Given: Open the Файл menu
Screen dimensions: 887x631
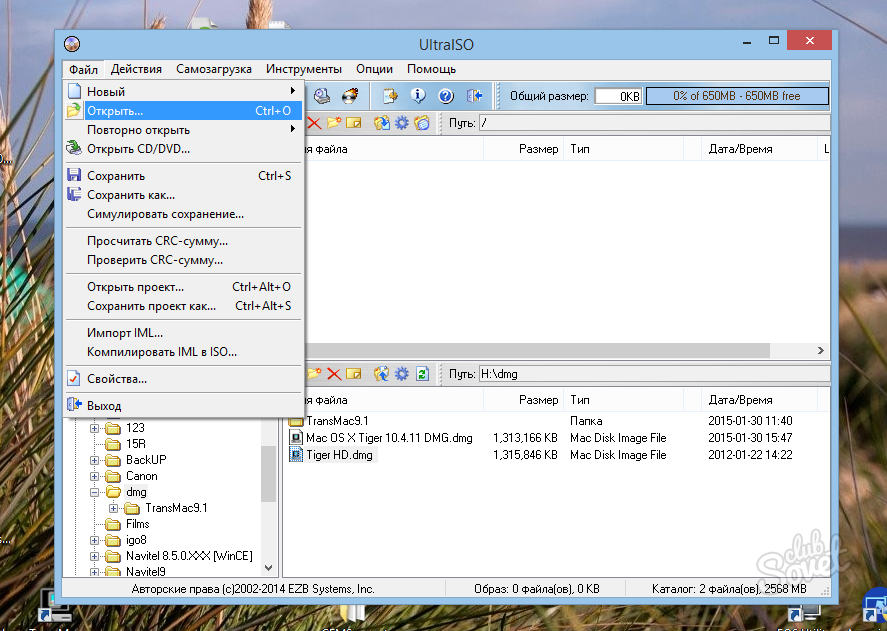Looking at the screenshot, I should (83, 69).
